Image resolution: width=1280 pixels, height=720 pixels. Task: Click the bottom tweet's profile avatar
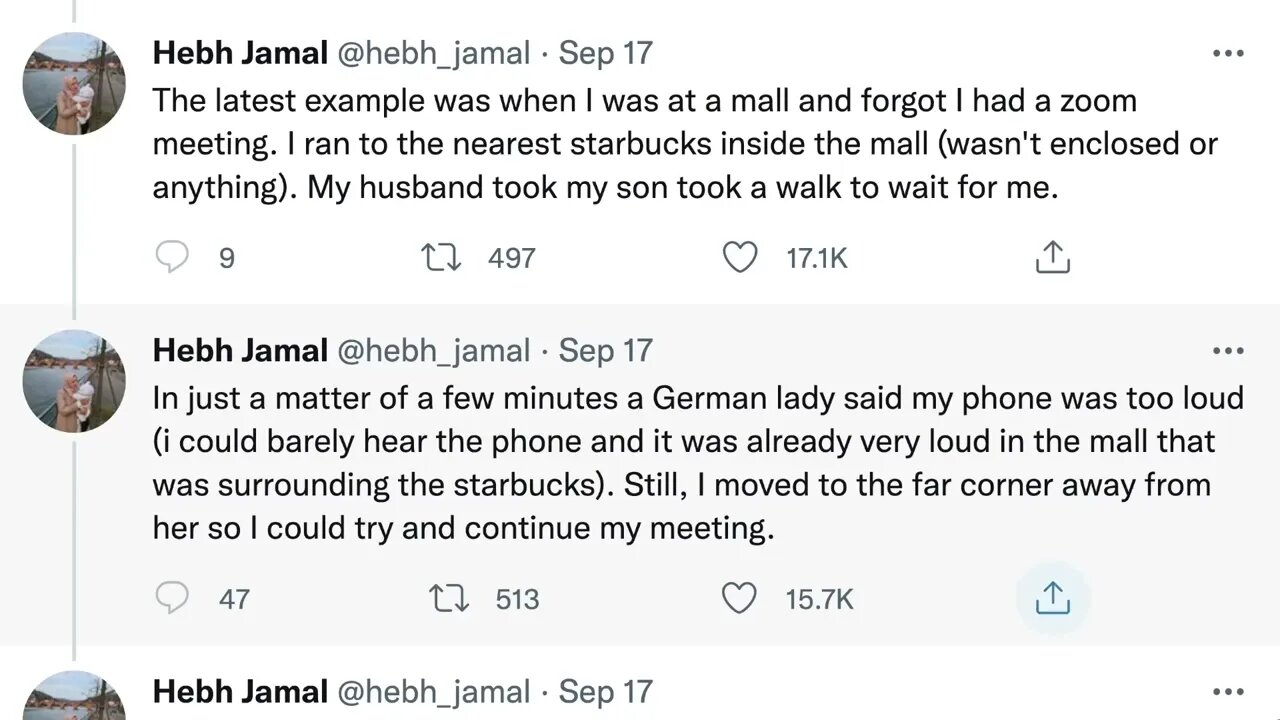74,698
